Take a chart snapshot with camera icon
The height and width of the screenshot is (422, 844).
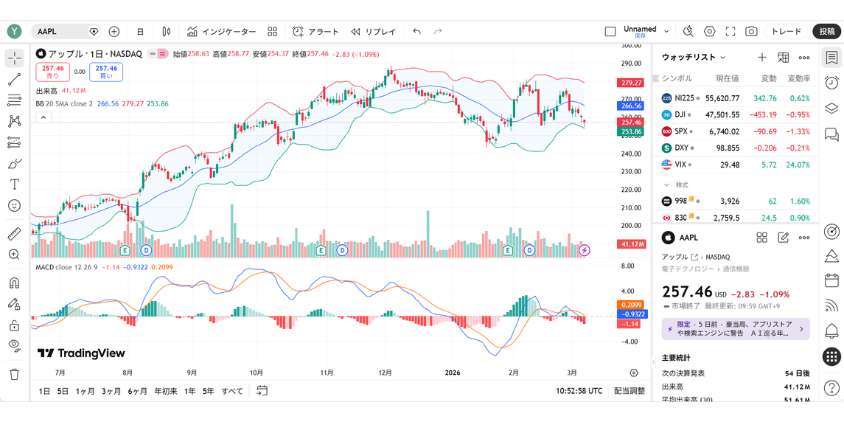(751, 31)
